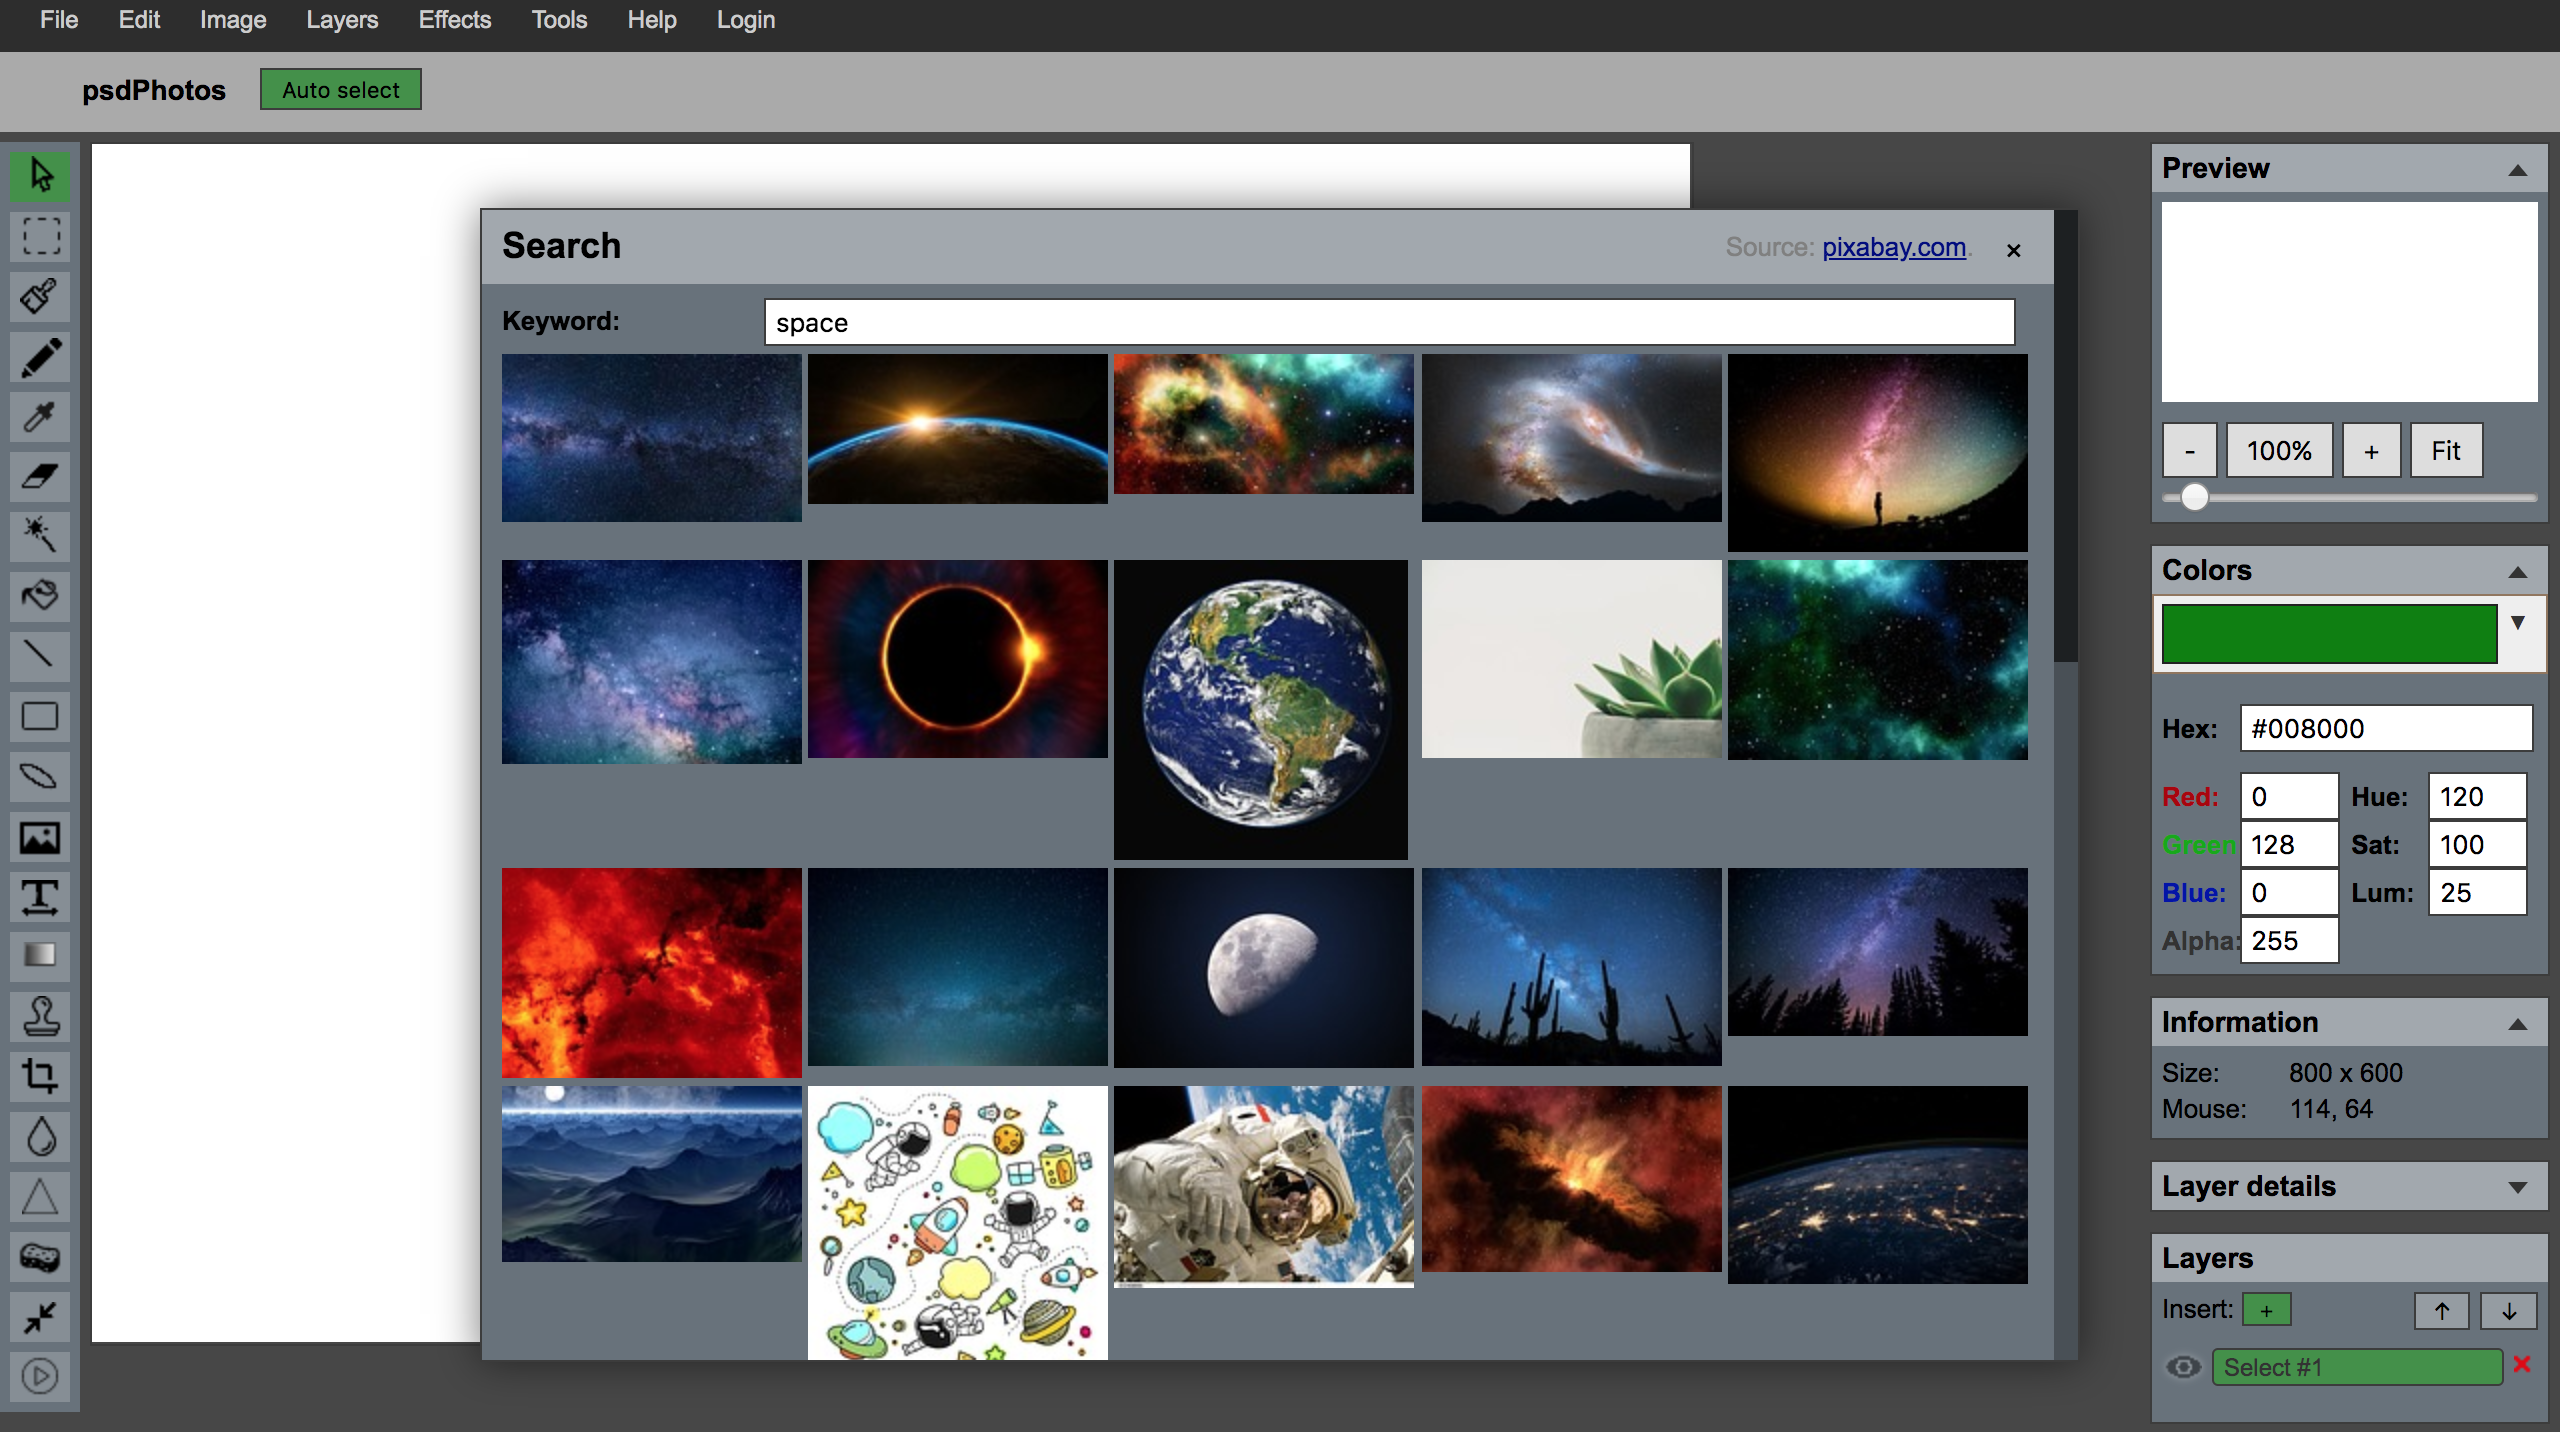This screenshot has height=1432, width=2560.
Task: Delete the Select #1 layer
Action: pyautogui.click(x=2522, y=1365)
